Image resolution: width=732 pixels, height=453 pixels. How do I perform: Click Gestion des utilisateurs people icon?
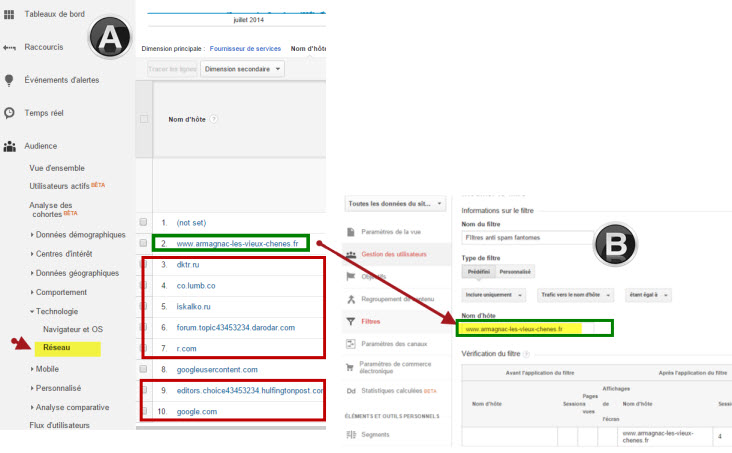point(351,255)
